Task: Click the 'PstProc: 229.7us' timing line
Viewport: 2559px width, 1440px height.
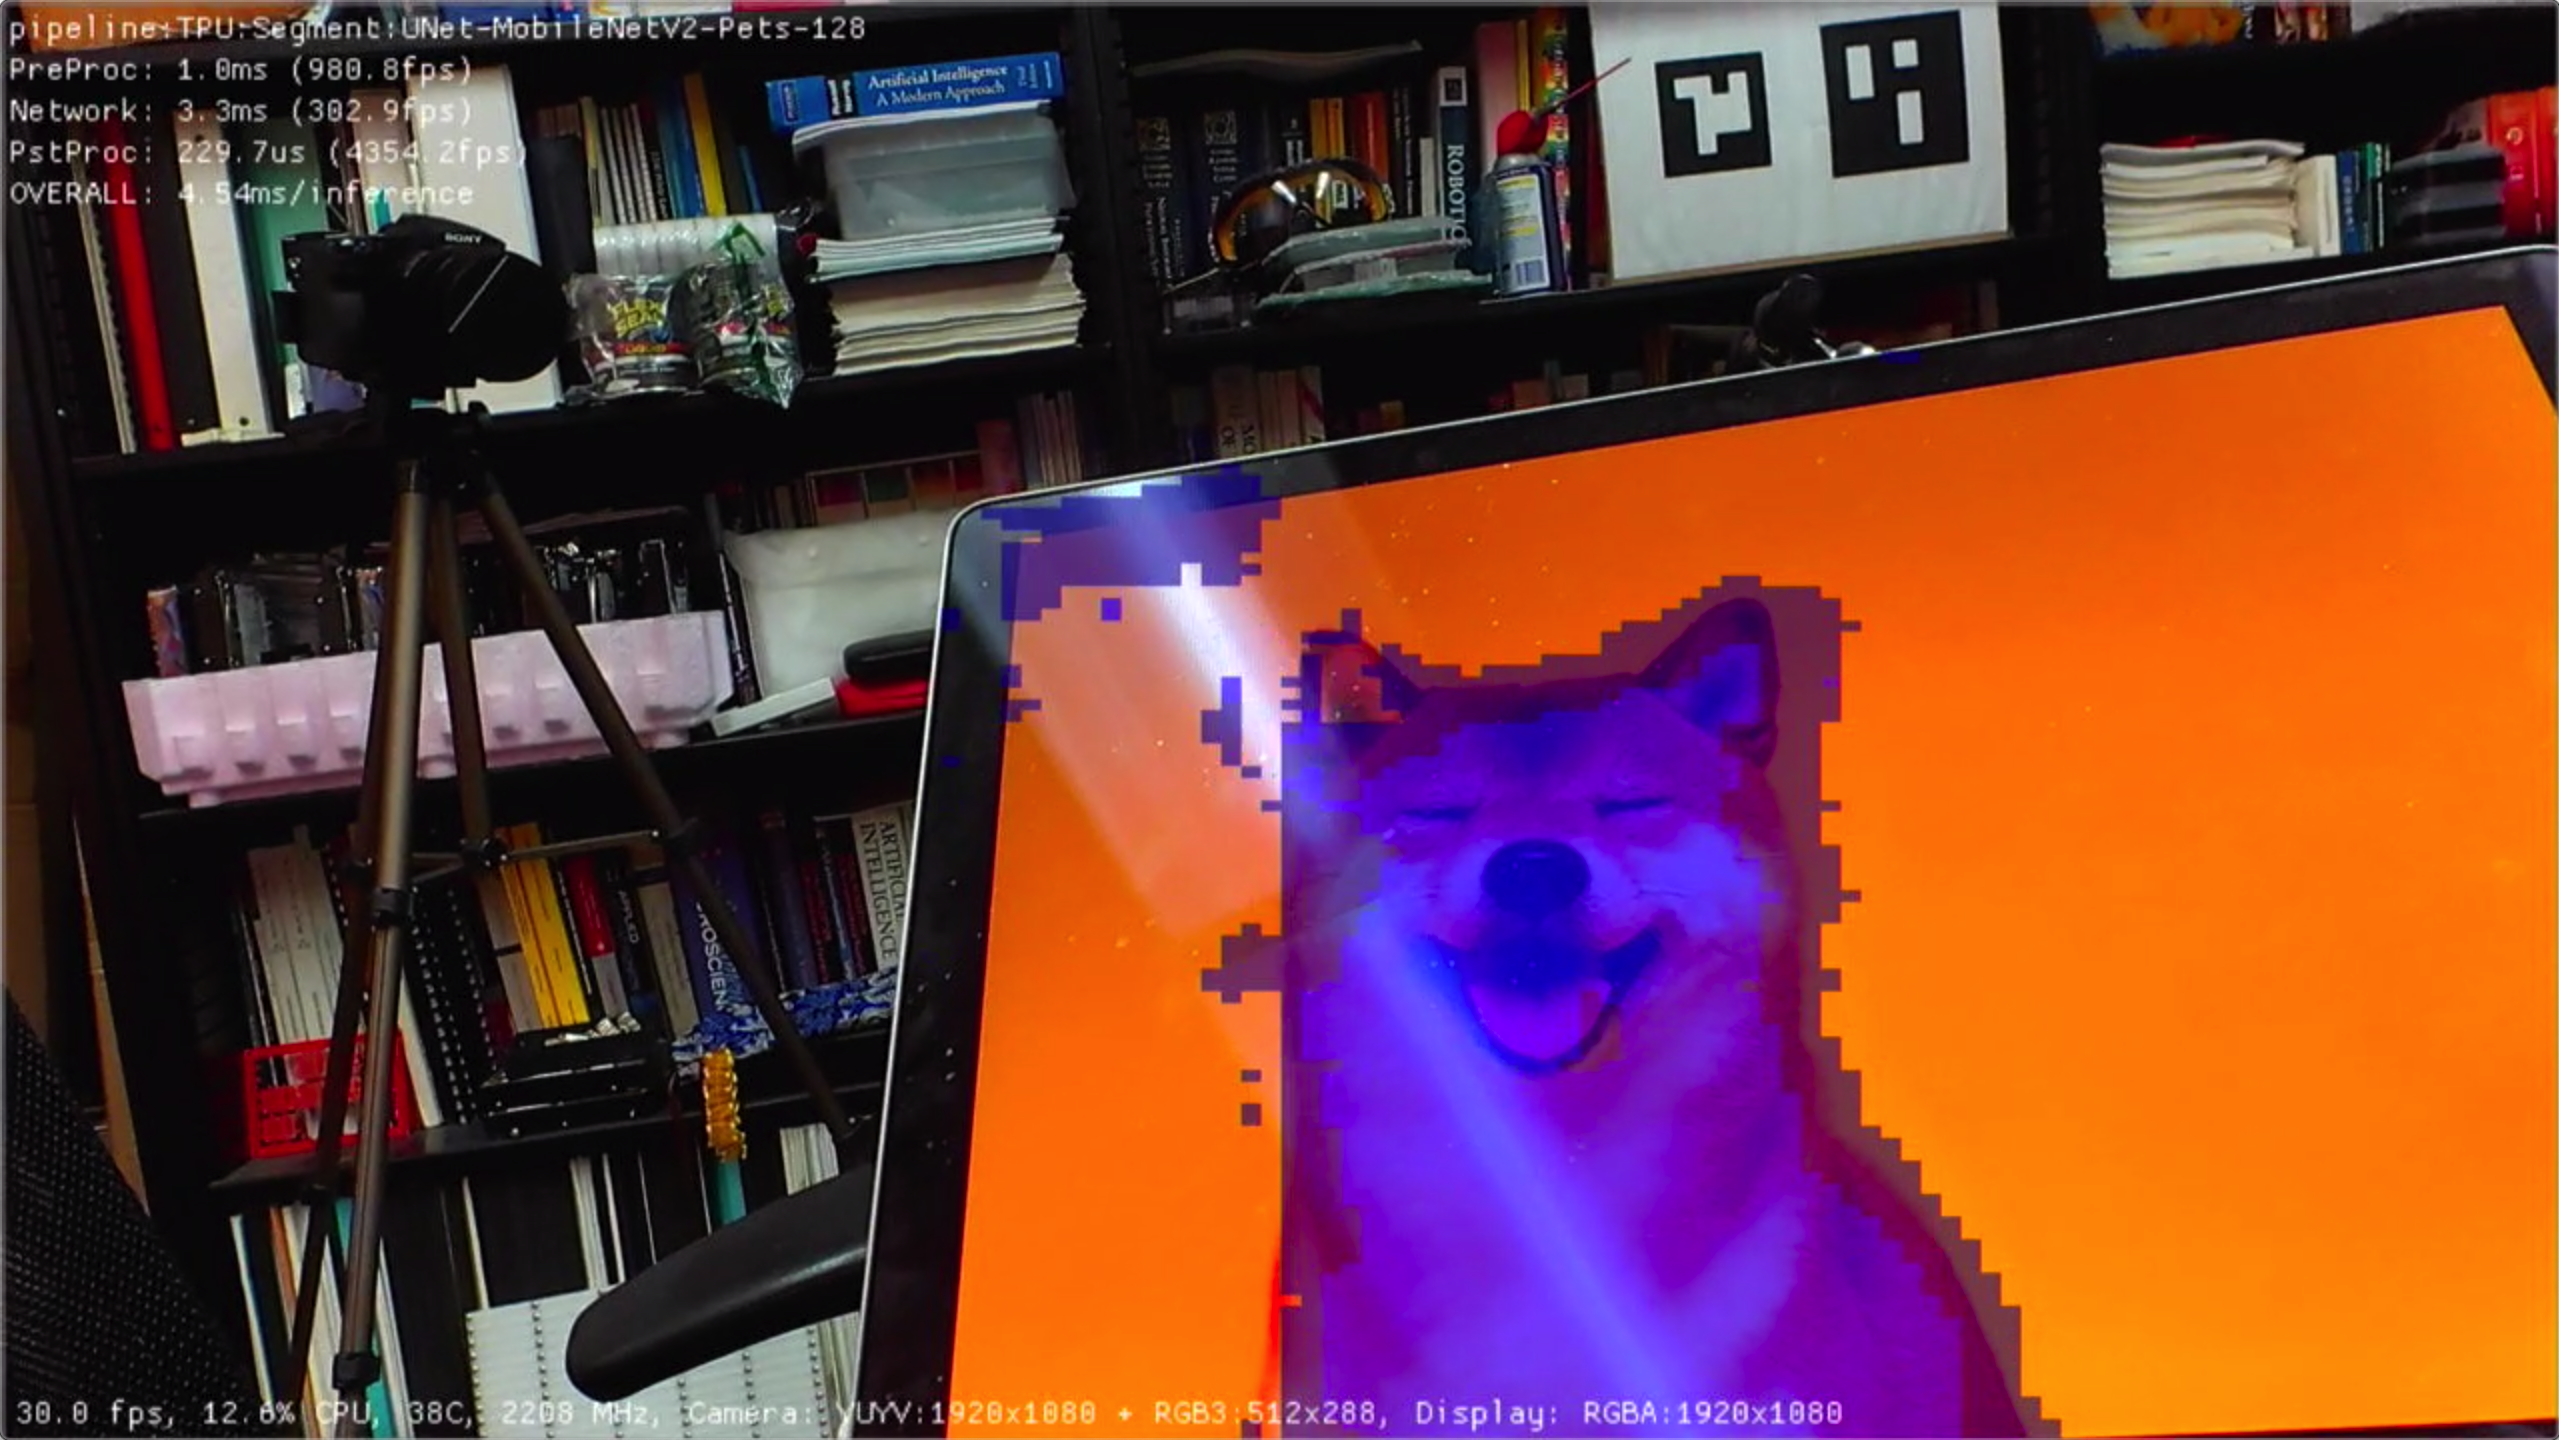Action: pos(267,152)
